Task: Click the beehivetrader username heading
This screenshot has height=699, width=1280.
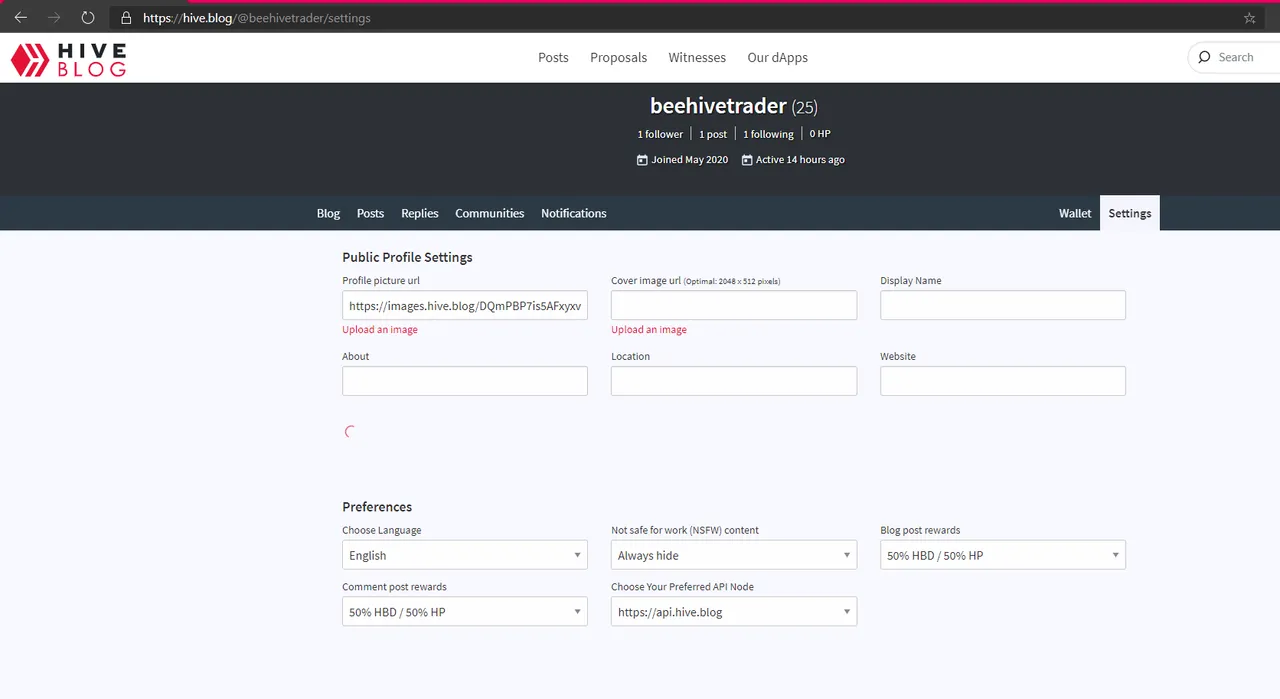Action: [718, 106]
